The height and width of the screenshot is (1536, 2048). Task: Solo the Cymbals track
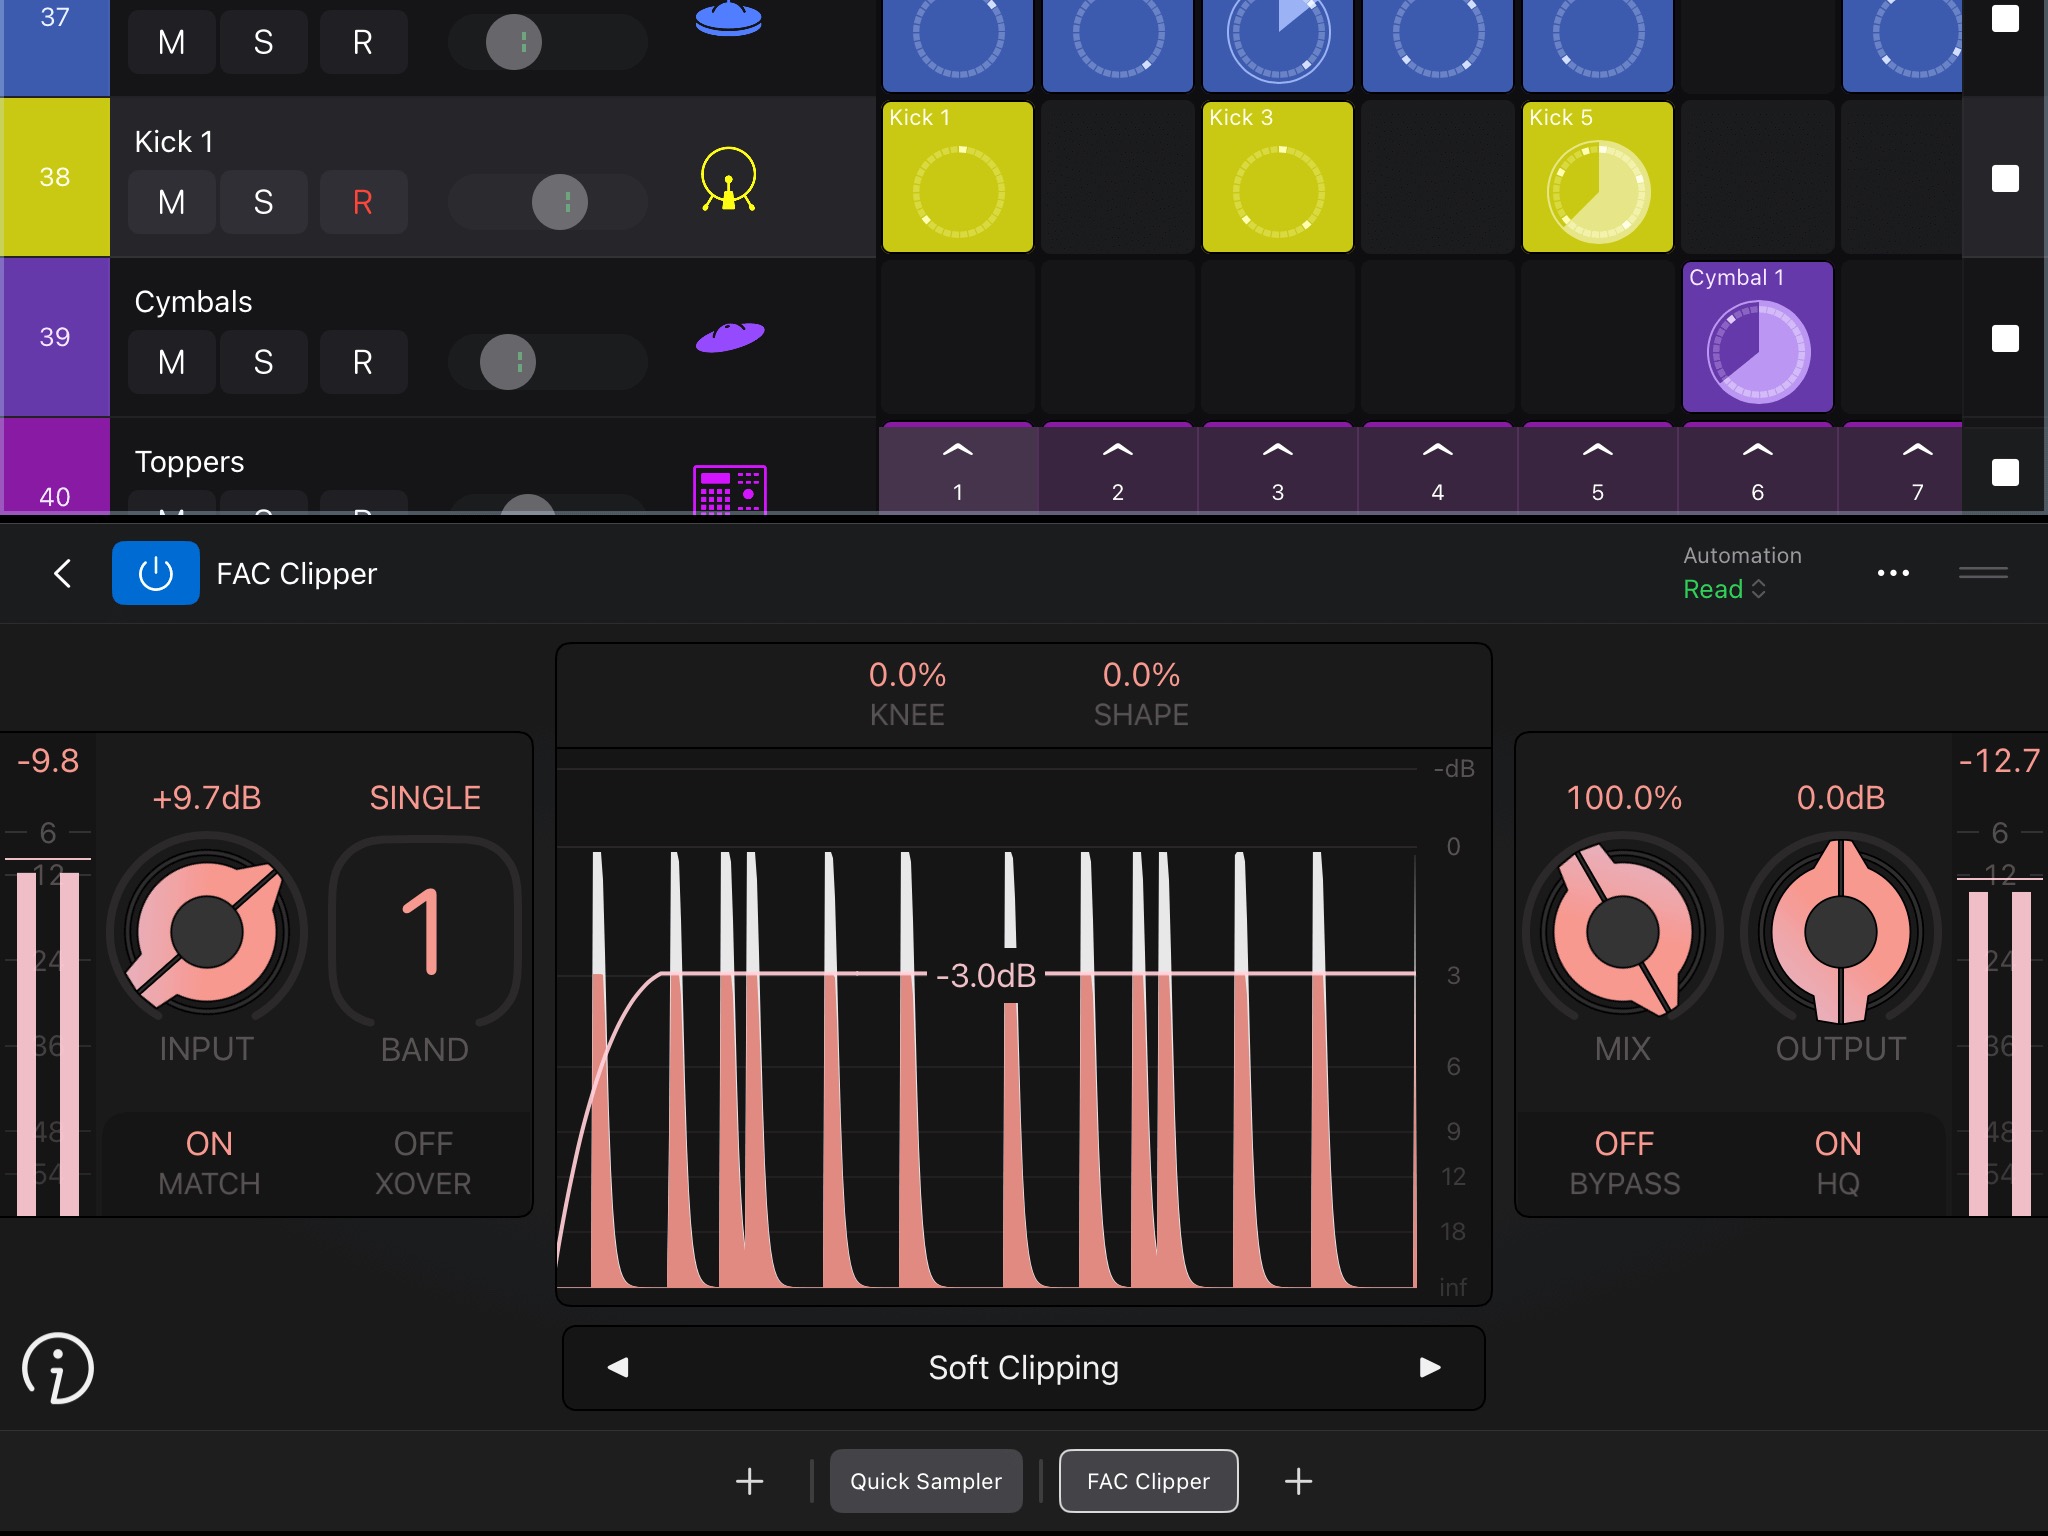pos(263,362)
